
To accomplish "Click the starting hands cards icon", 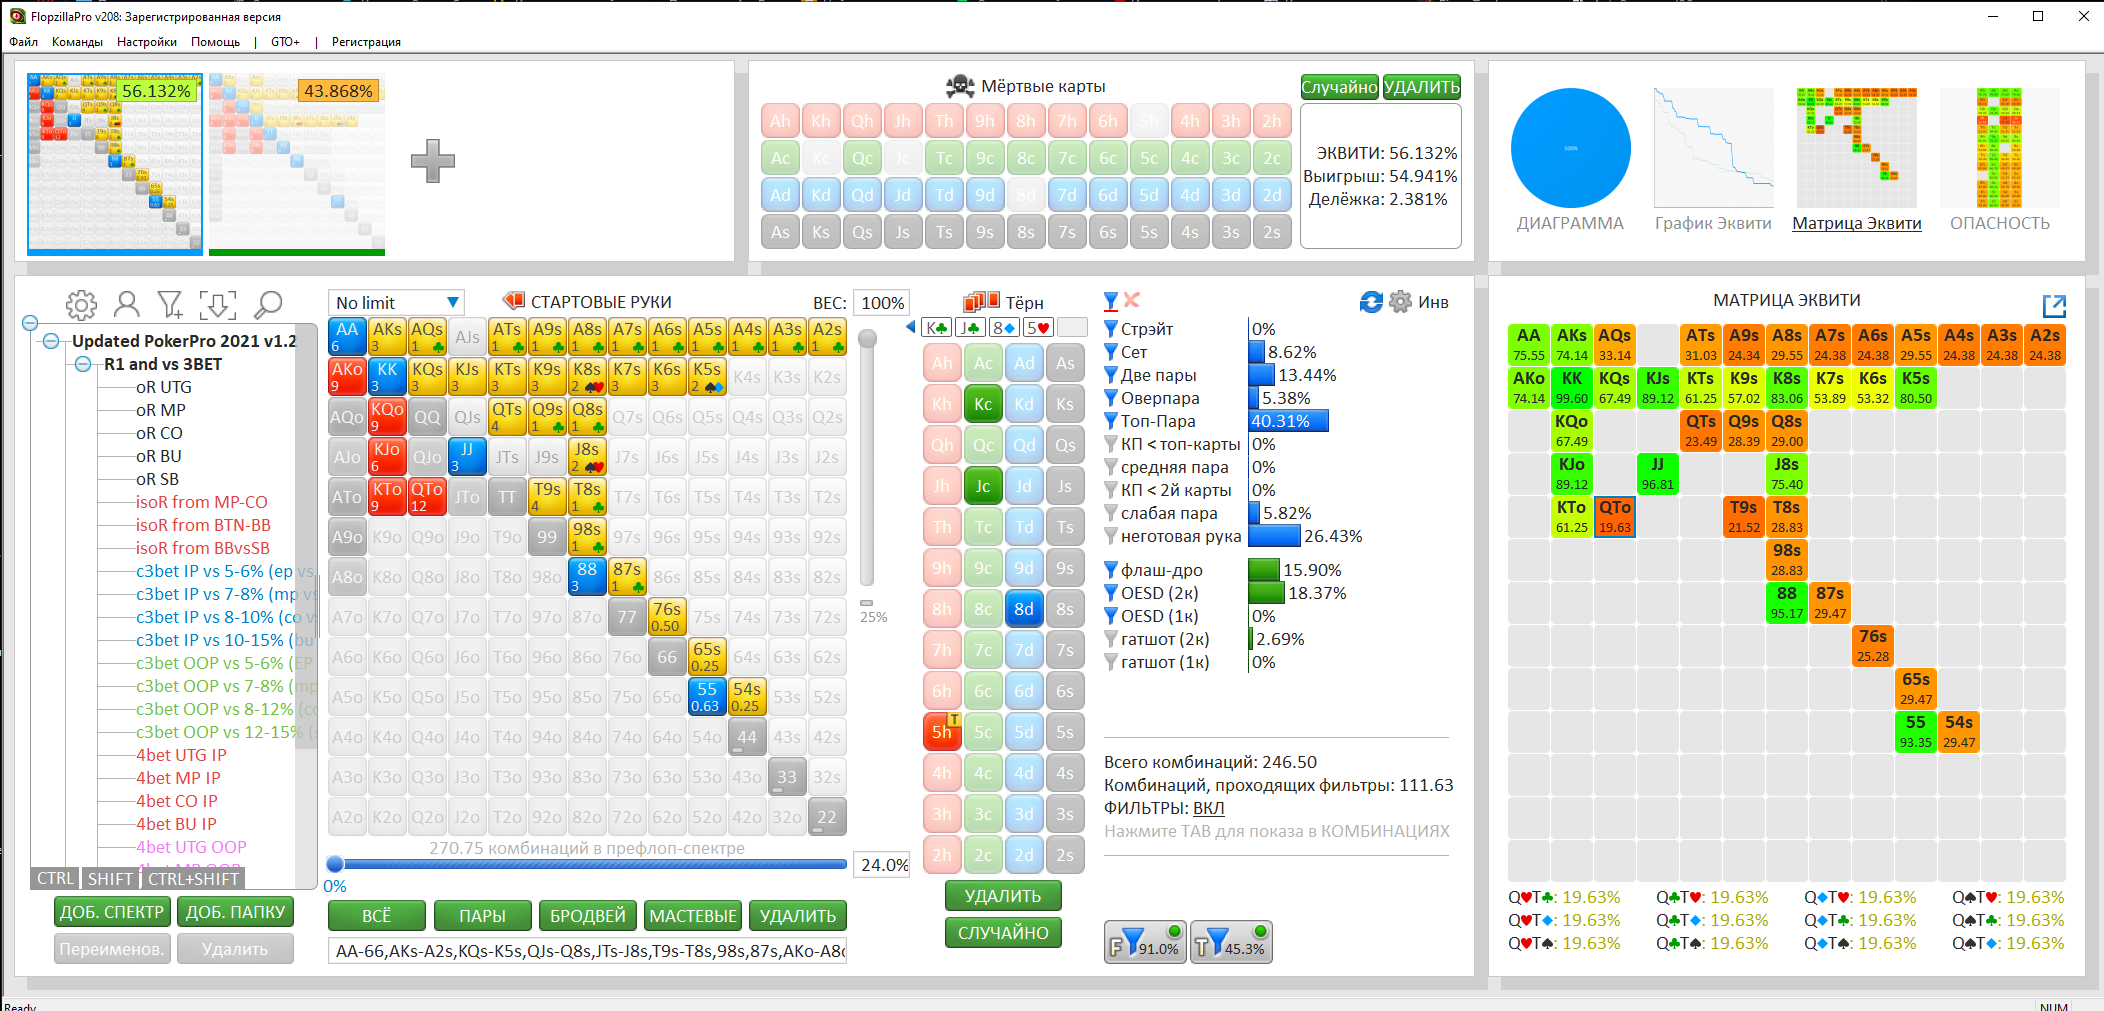I will (514, 300).
